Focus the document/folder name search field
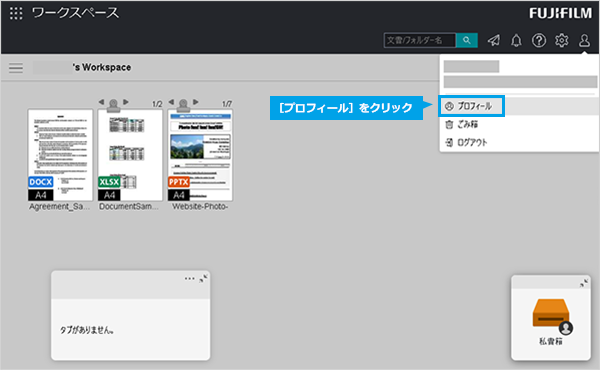The image size is (600, 370). [x=420, y=40]
